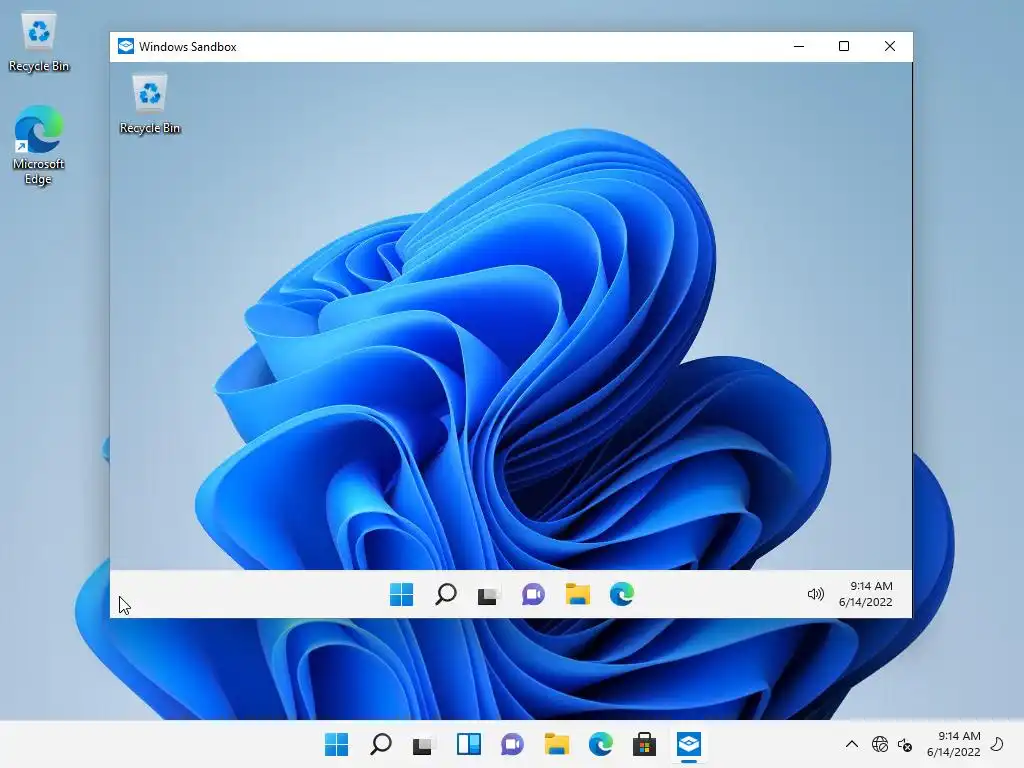
Task: Open File Explorer in the Sandbox taskbar
Action: 577,594
